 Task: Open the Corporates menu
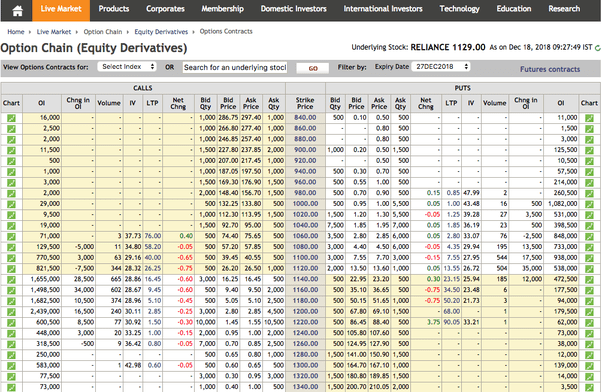[165, 9]
